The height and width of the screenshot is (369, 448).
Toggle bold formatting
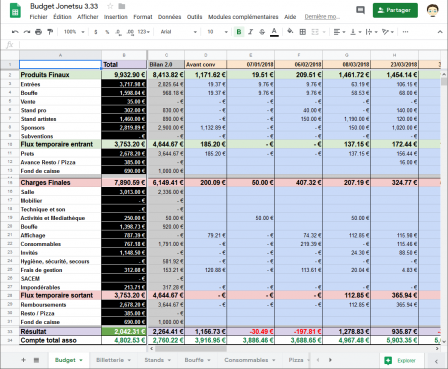coord(239,32)
